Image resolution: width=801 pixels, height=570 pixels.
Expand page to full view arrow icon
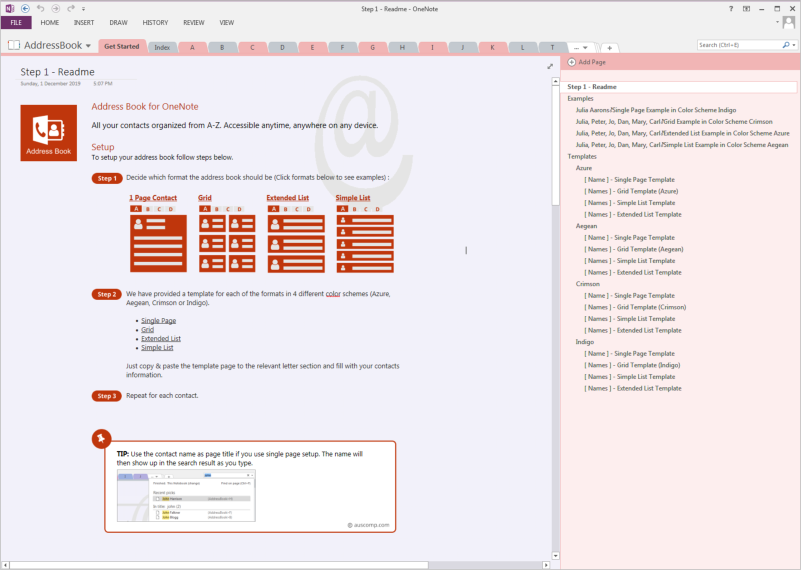tap(550, 66)
